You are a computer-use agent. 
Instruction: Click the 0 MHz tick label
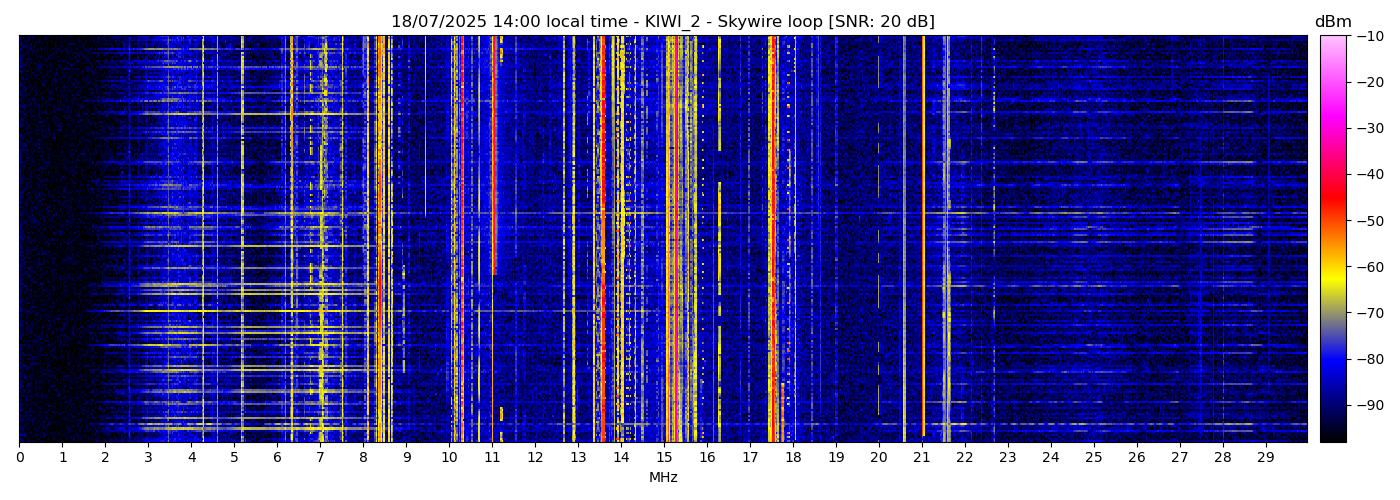19,457
